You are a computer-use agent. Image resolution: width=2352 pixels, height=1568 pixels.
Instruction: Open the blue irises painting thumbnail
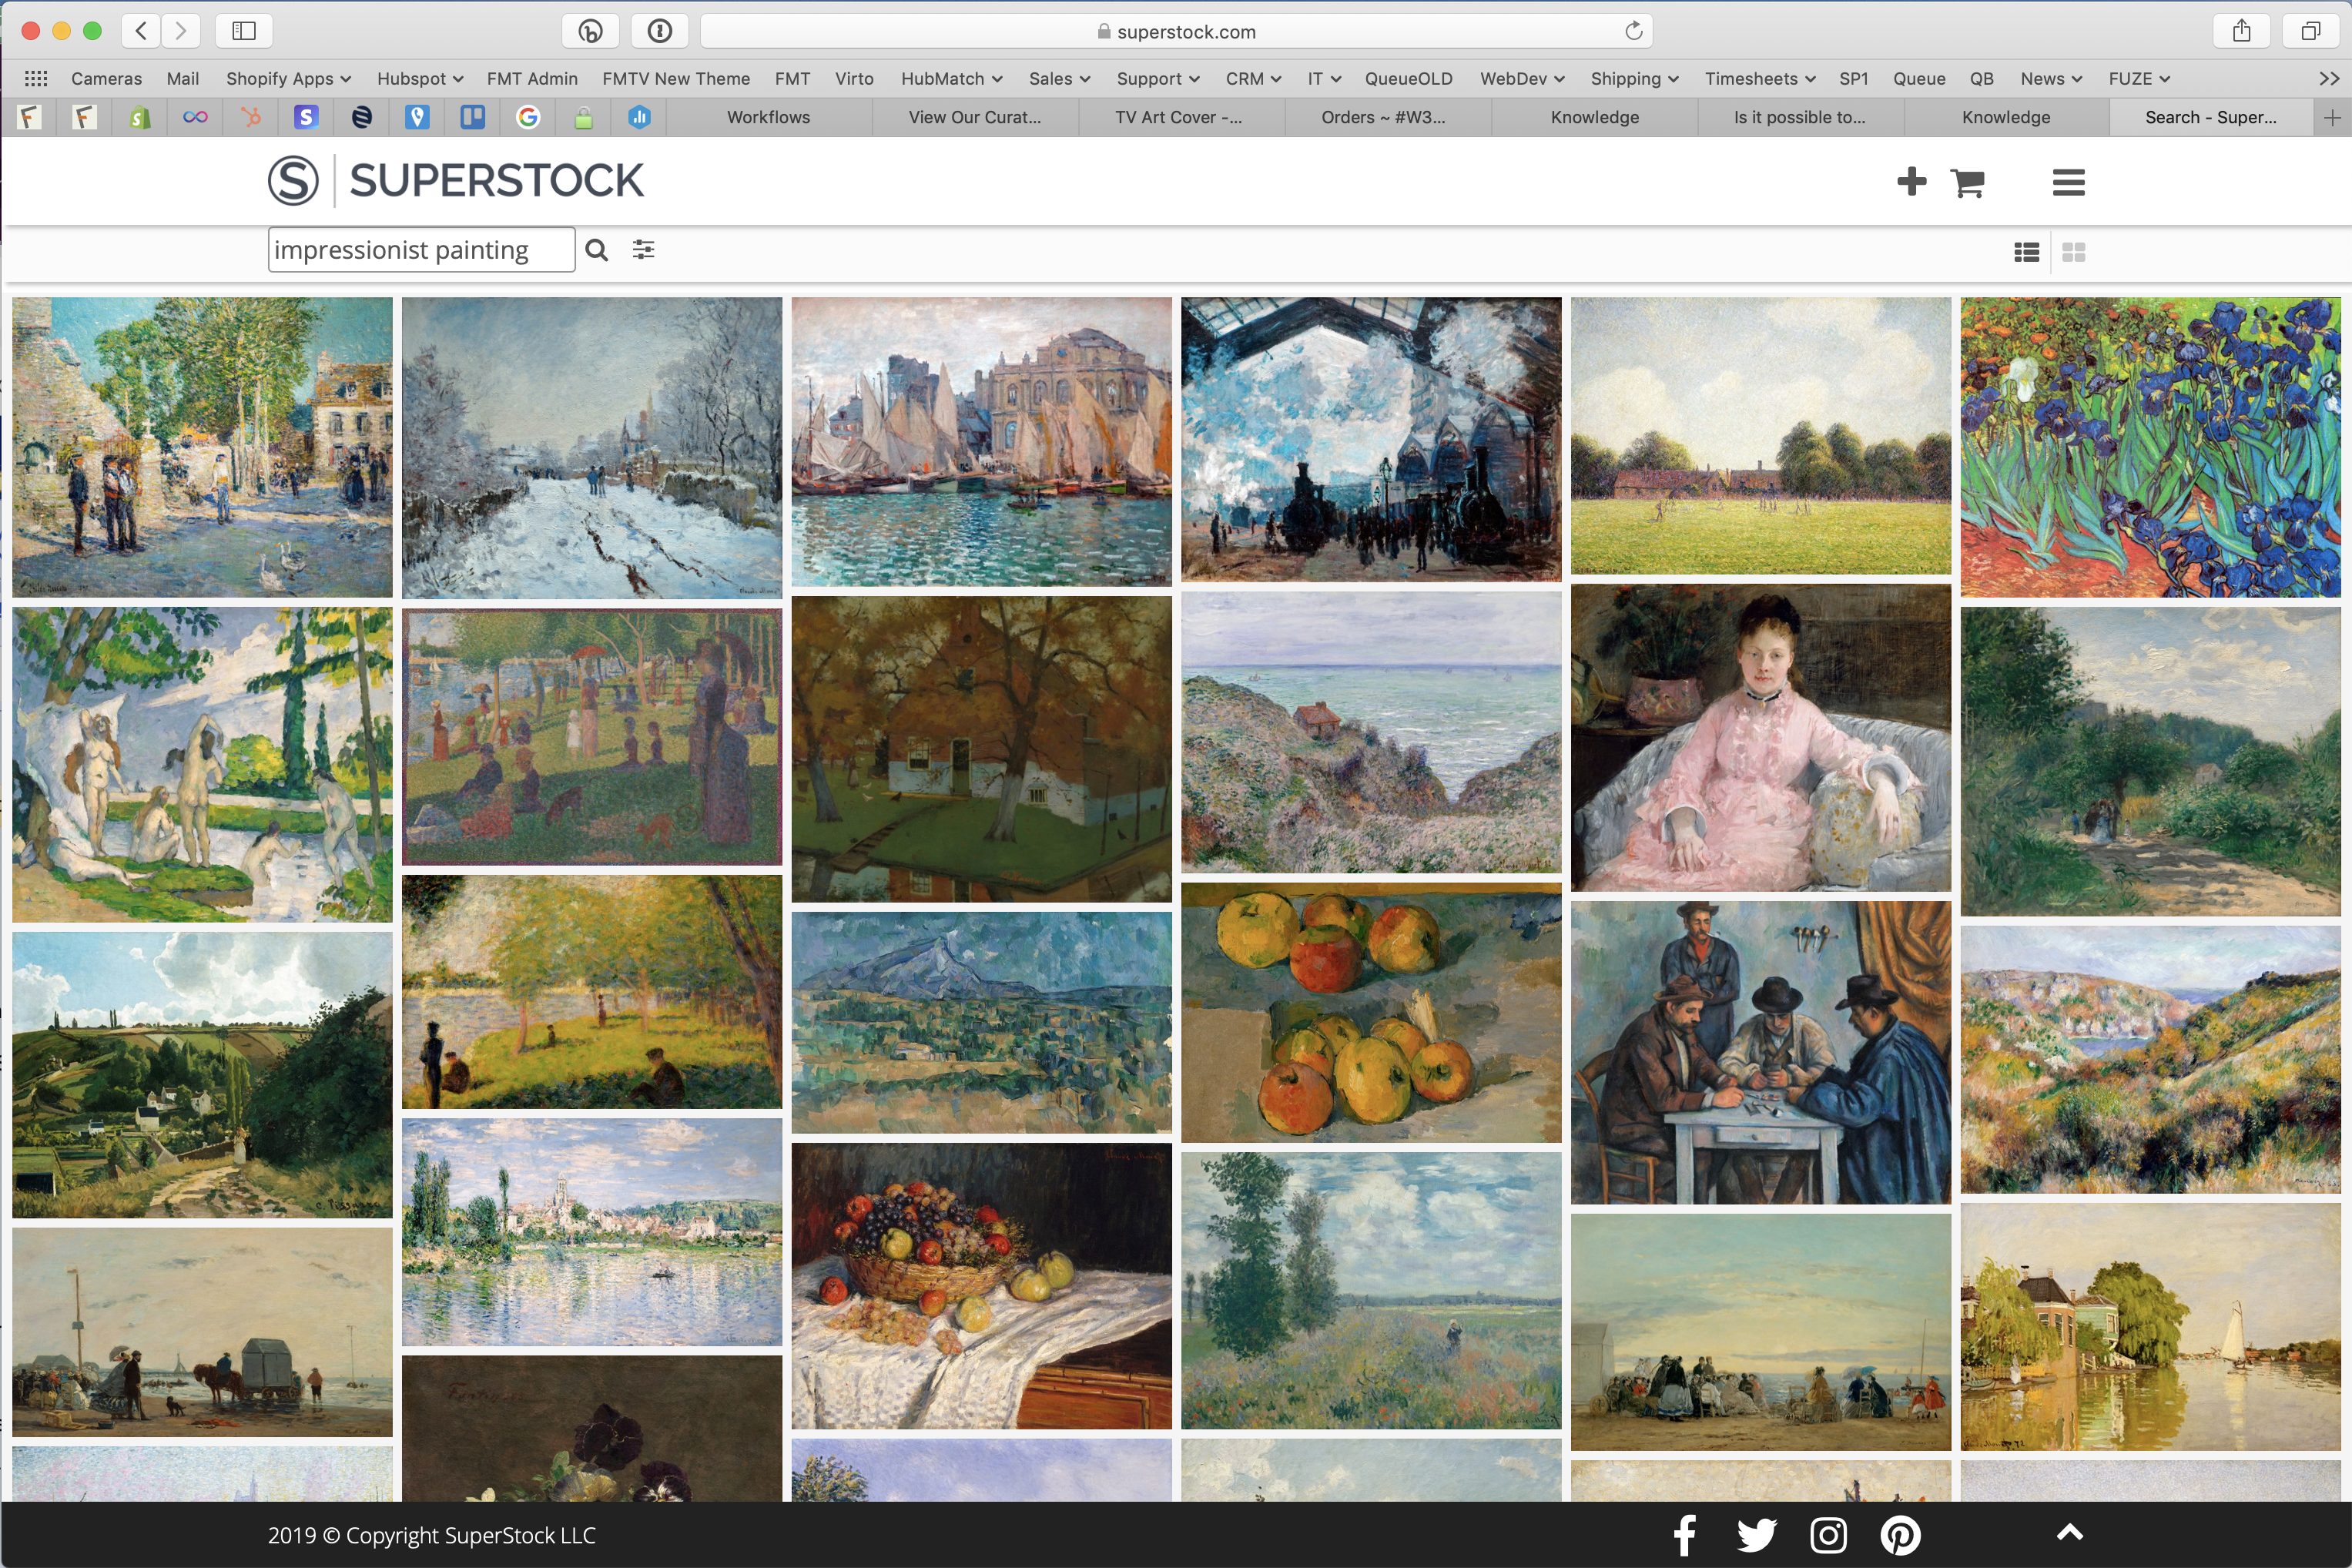click(x=2150, y=447)
